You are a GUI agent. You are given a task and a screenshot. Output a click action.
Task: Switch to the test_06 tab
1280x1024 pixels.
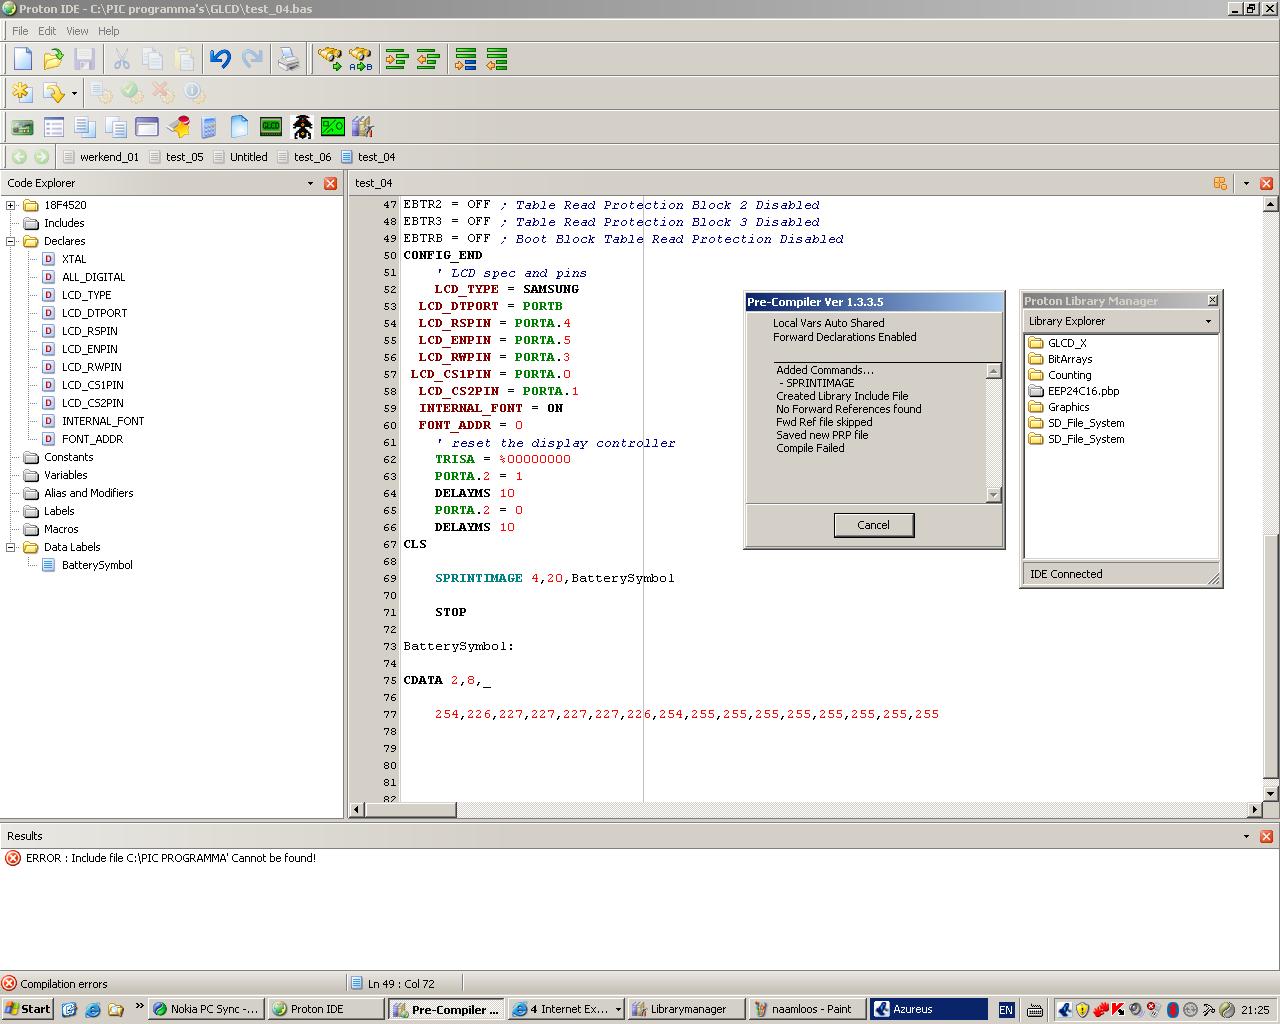[x=311, y=157]
